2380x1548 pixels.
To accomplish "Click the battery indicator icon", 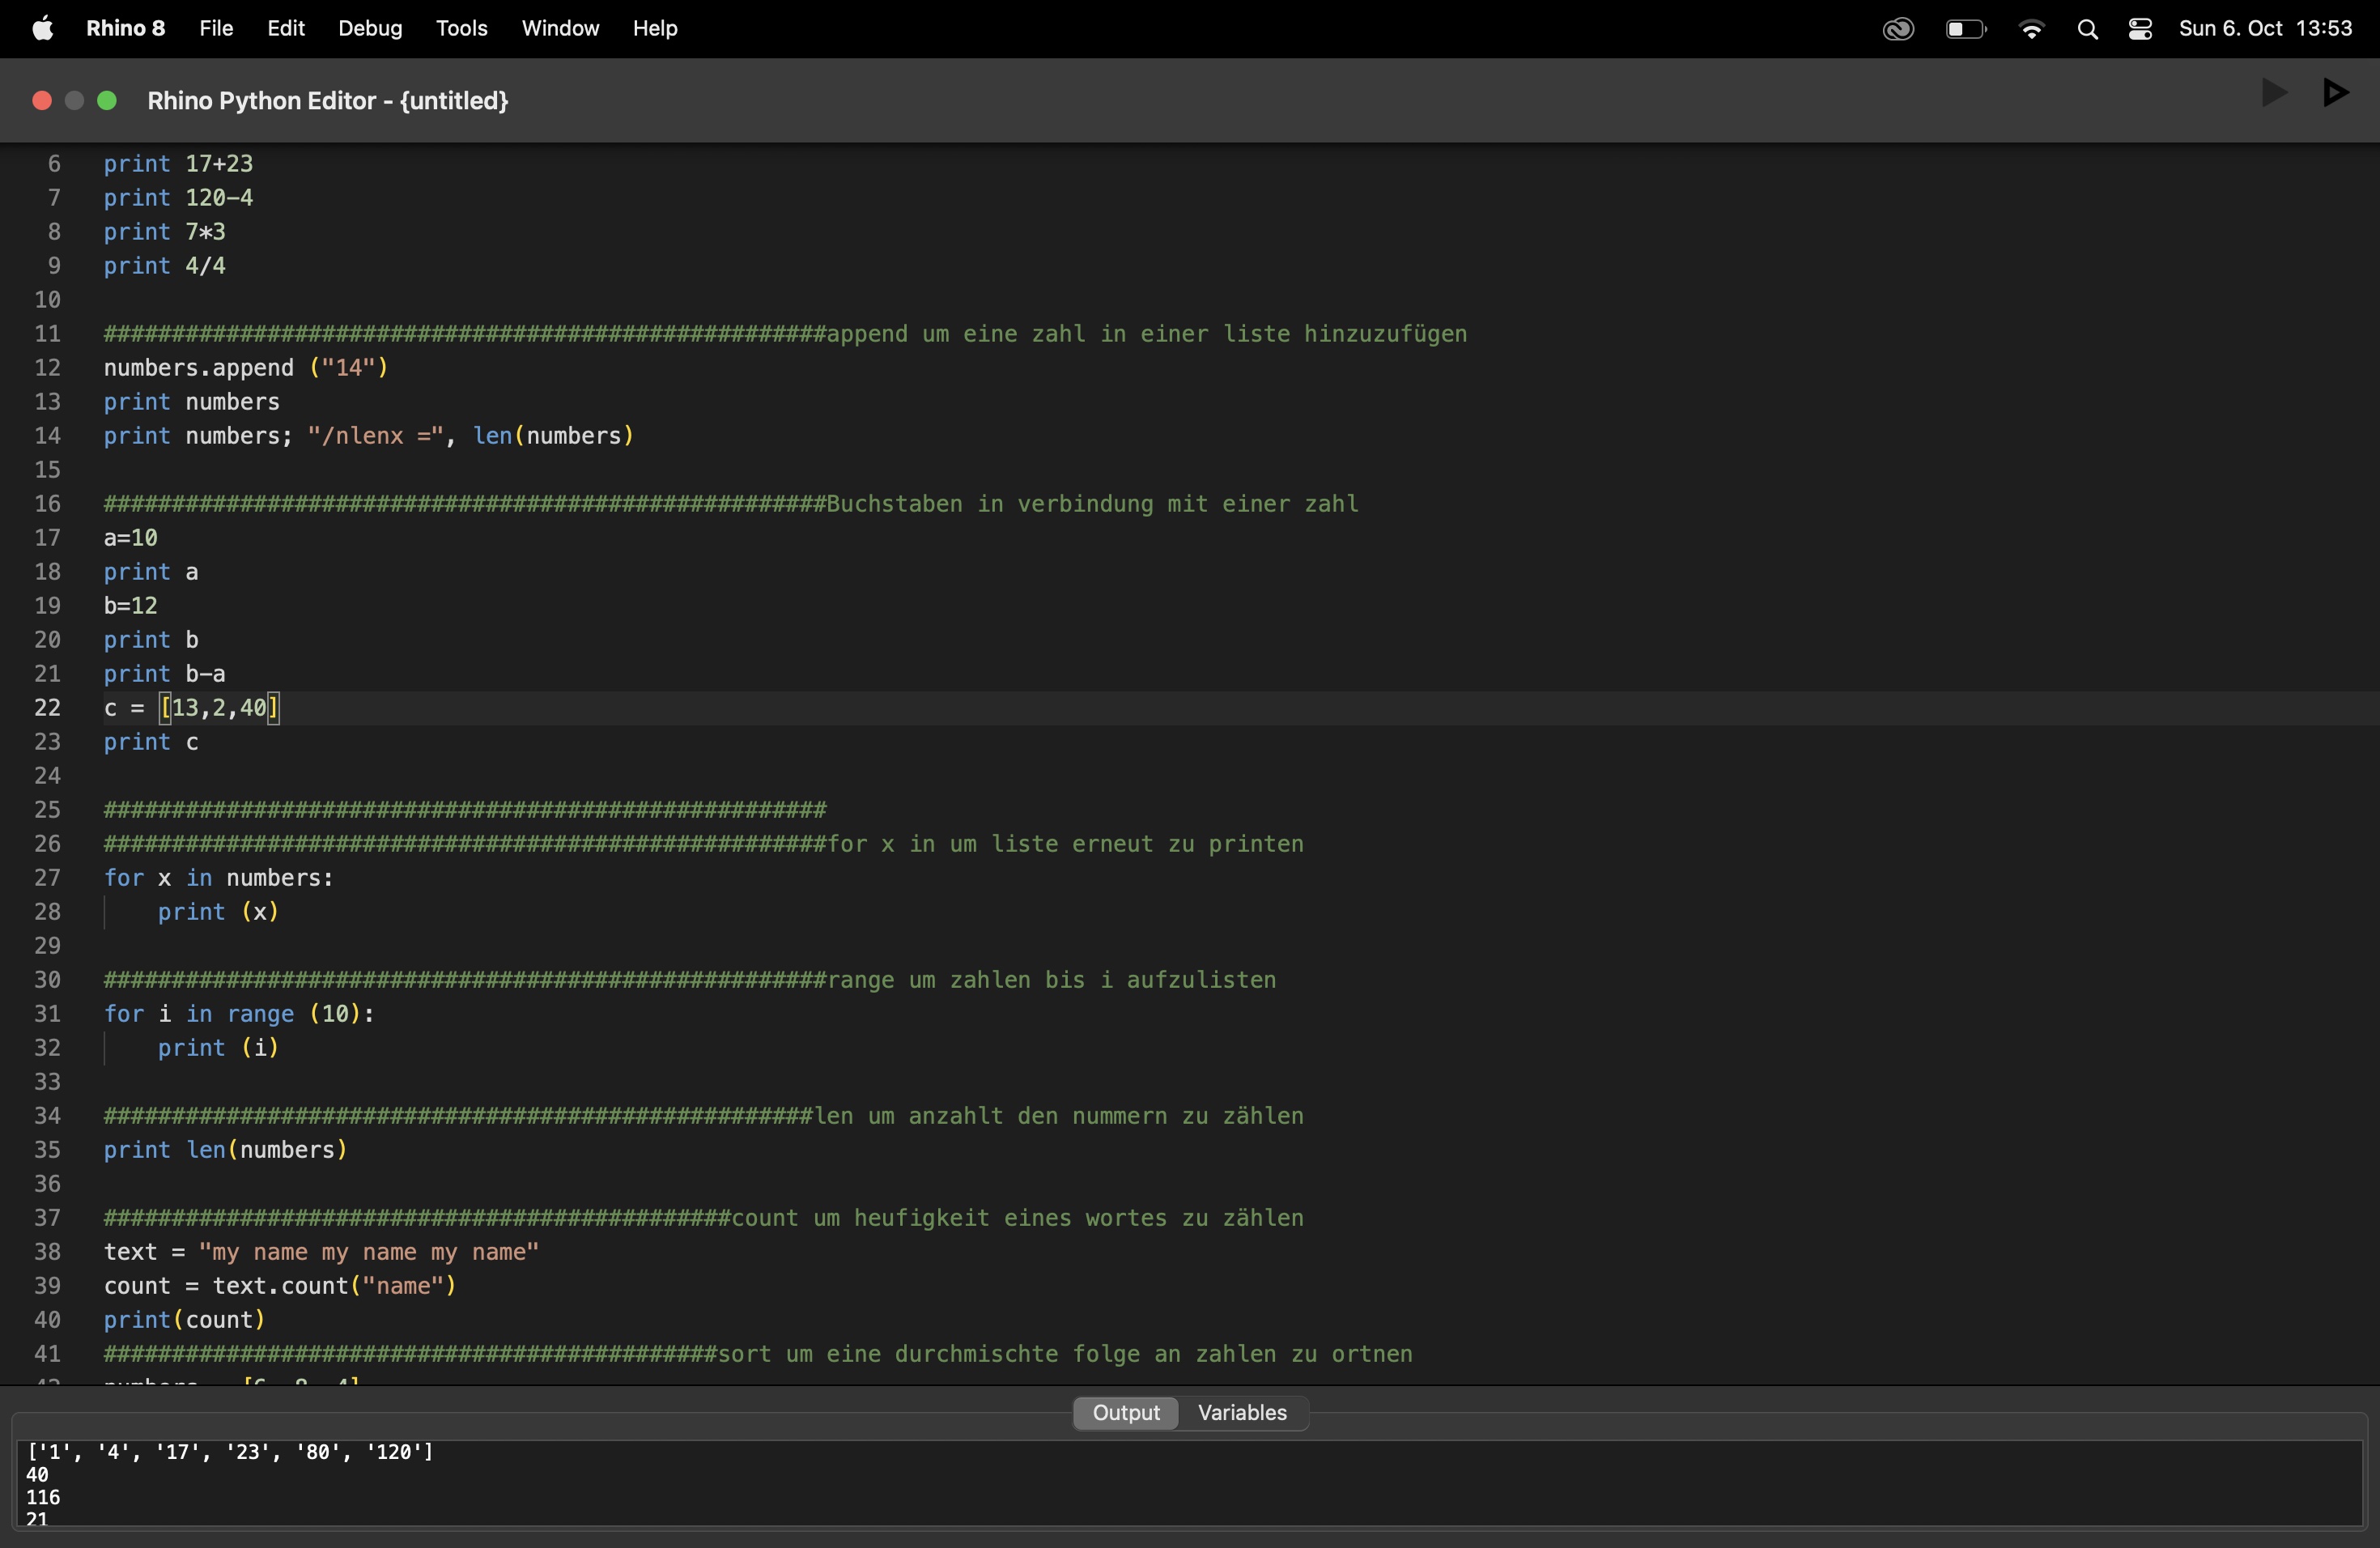I will 1966,28.
